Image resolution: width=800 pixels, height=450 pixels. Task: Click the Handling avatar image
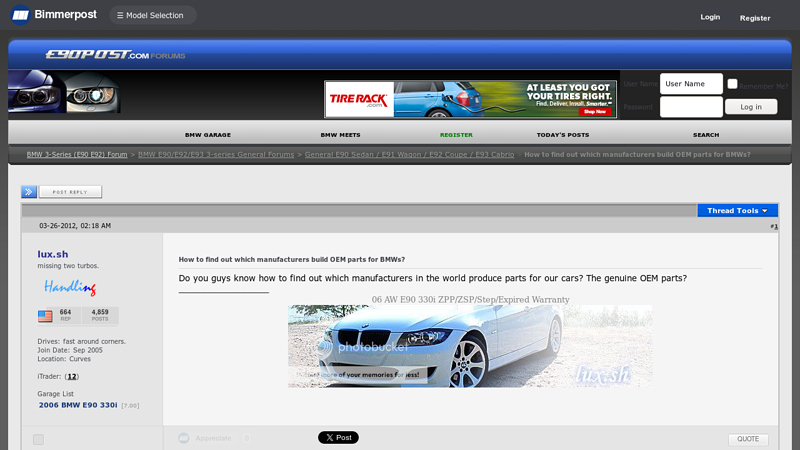pos(70,287)
